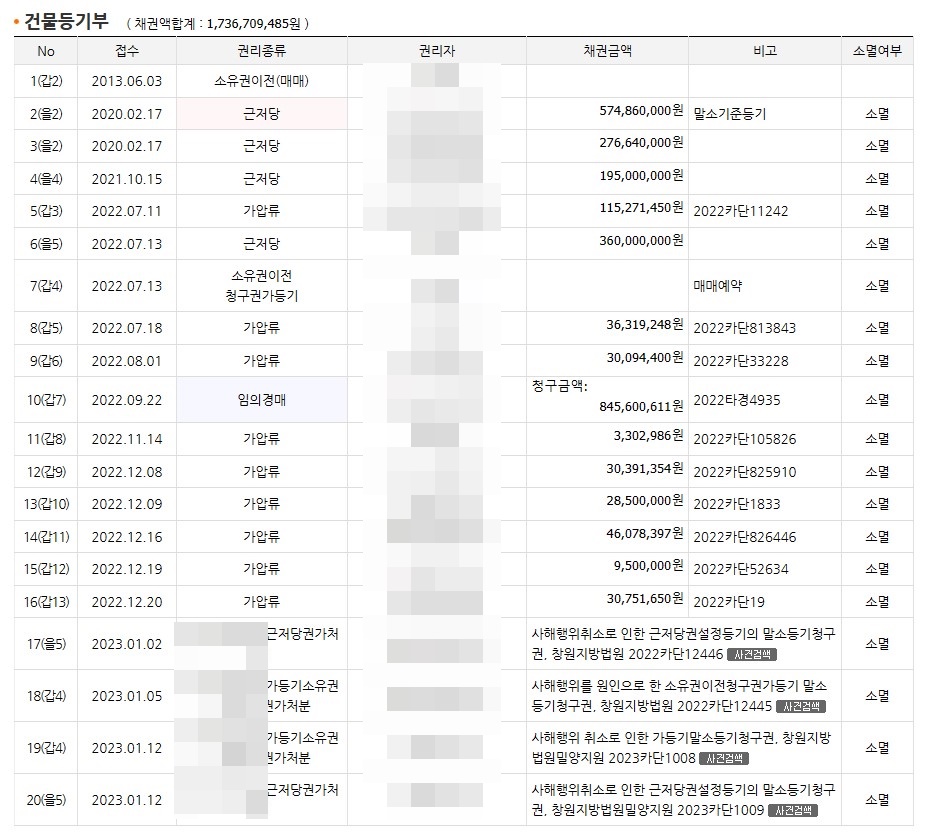This screenshot has height=832, width=925.
Task: Click case number 2022카단1833
Action: pyautogui.click(x=737, y=505)
